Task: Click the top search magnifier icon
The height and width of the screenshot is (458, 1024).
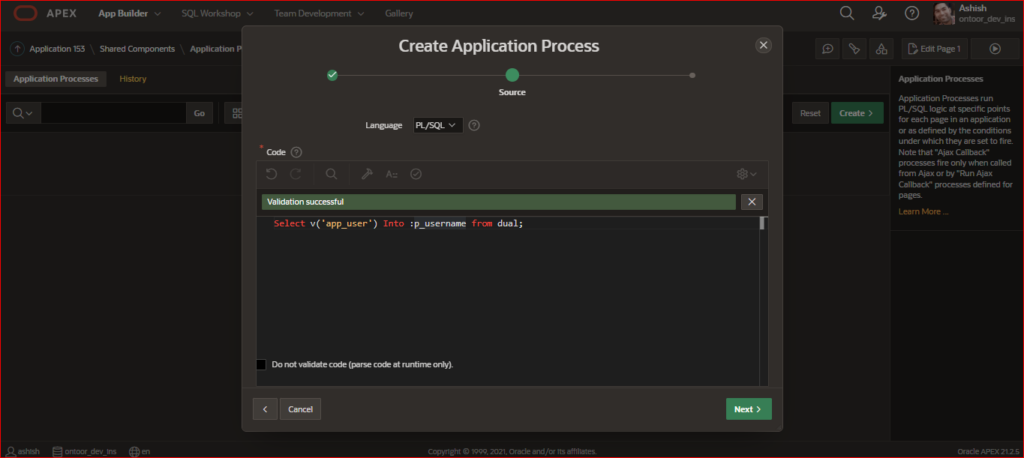Action: pos(846,14)
